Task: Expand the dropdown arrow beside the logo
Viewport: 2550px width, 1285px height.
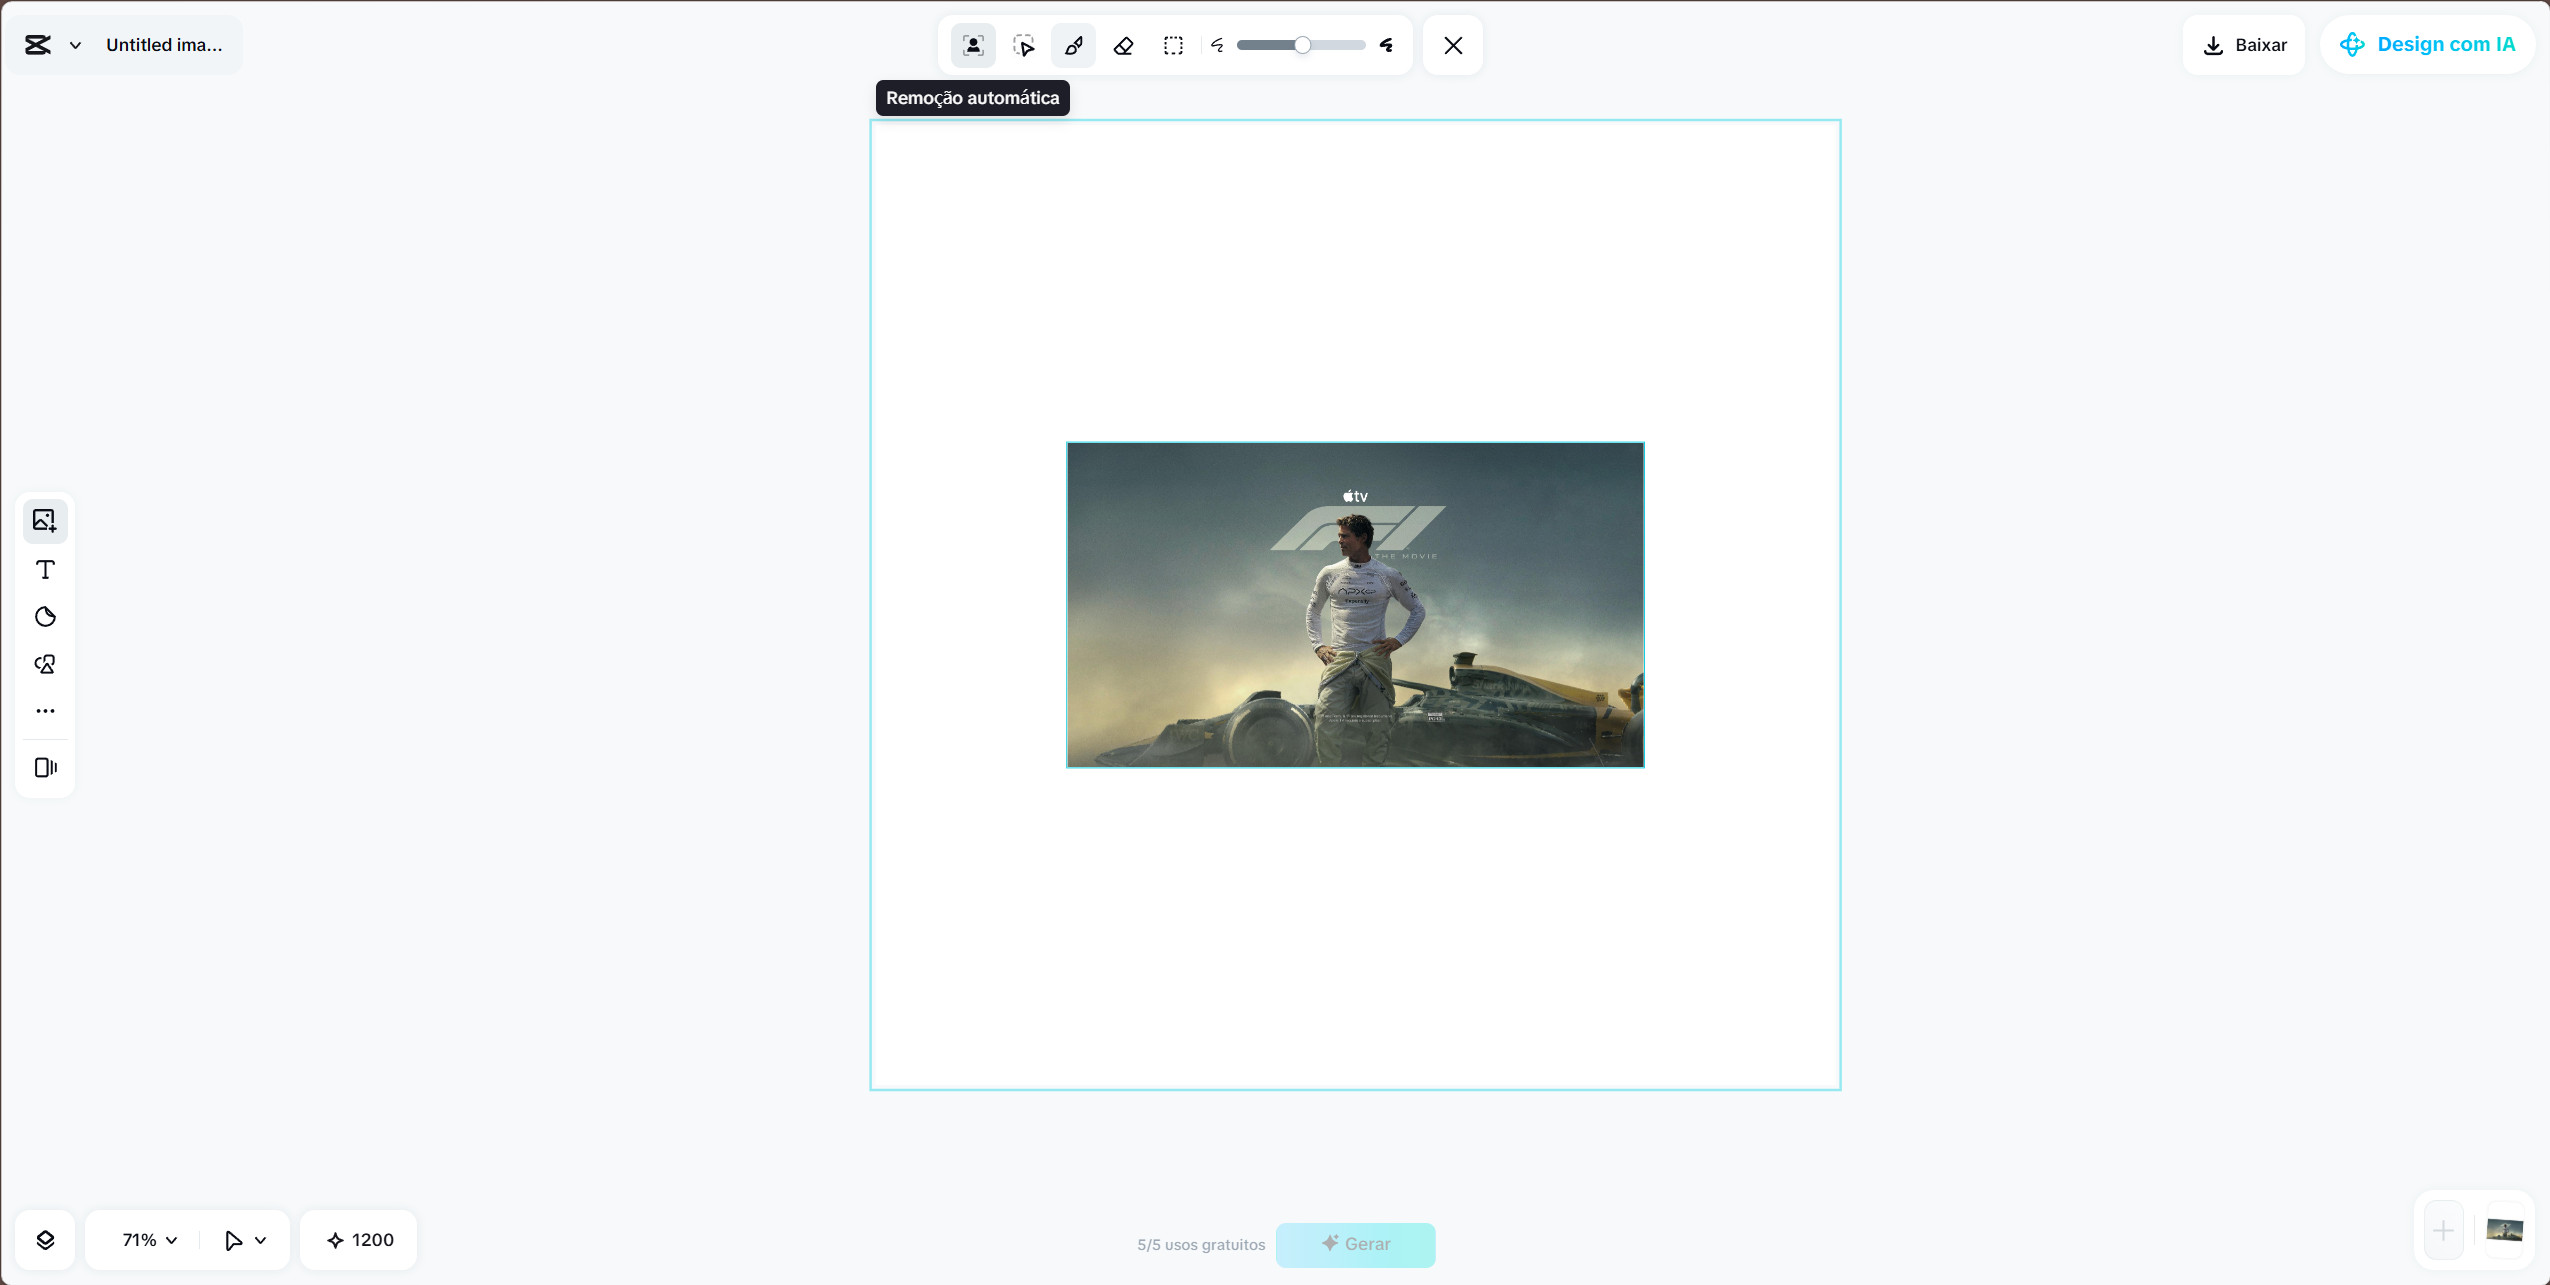Action: point(75,45)
